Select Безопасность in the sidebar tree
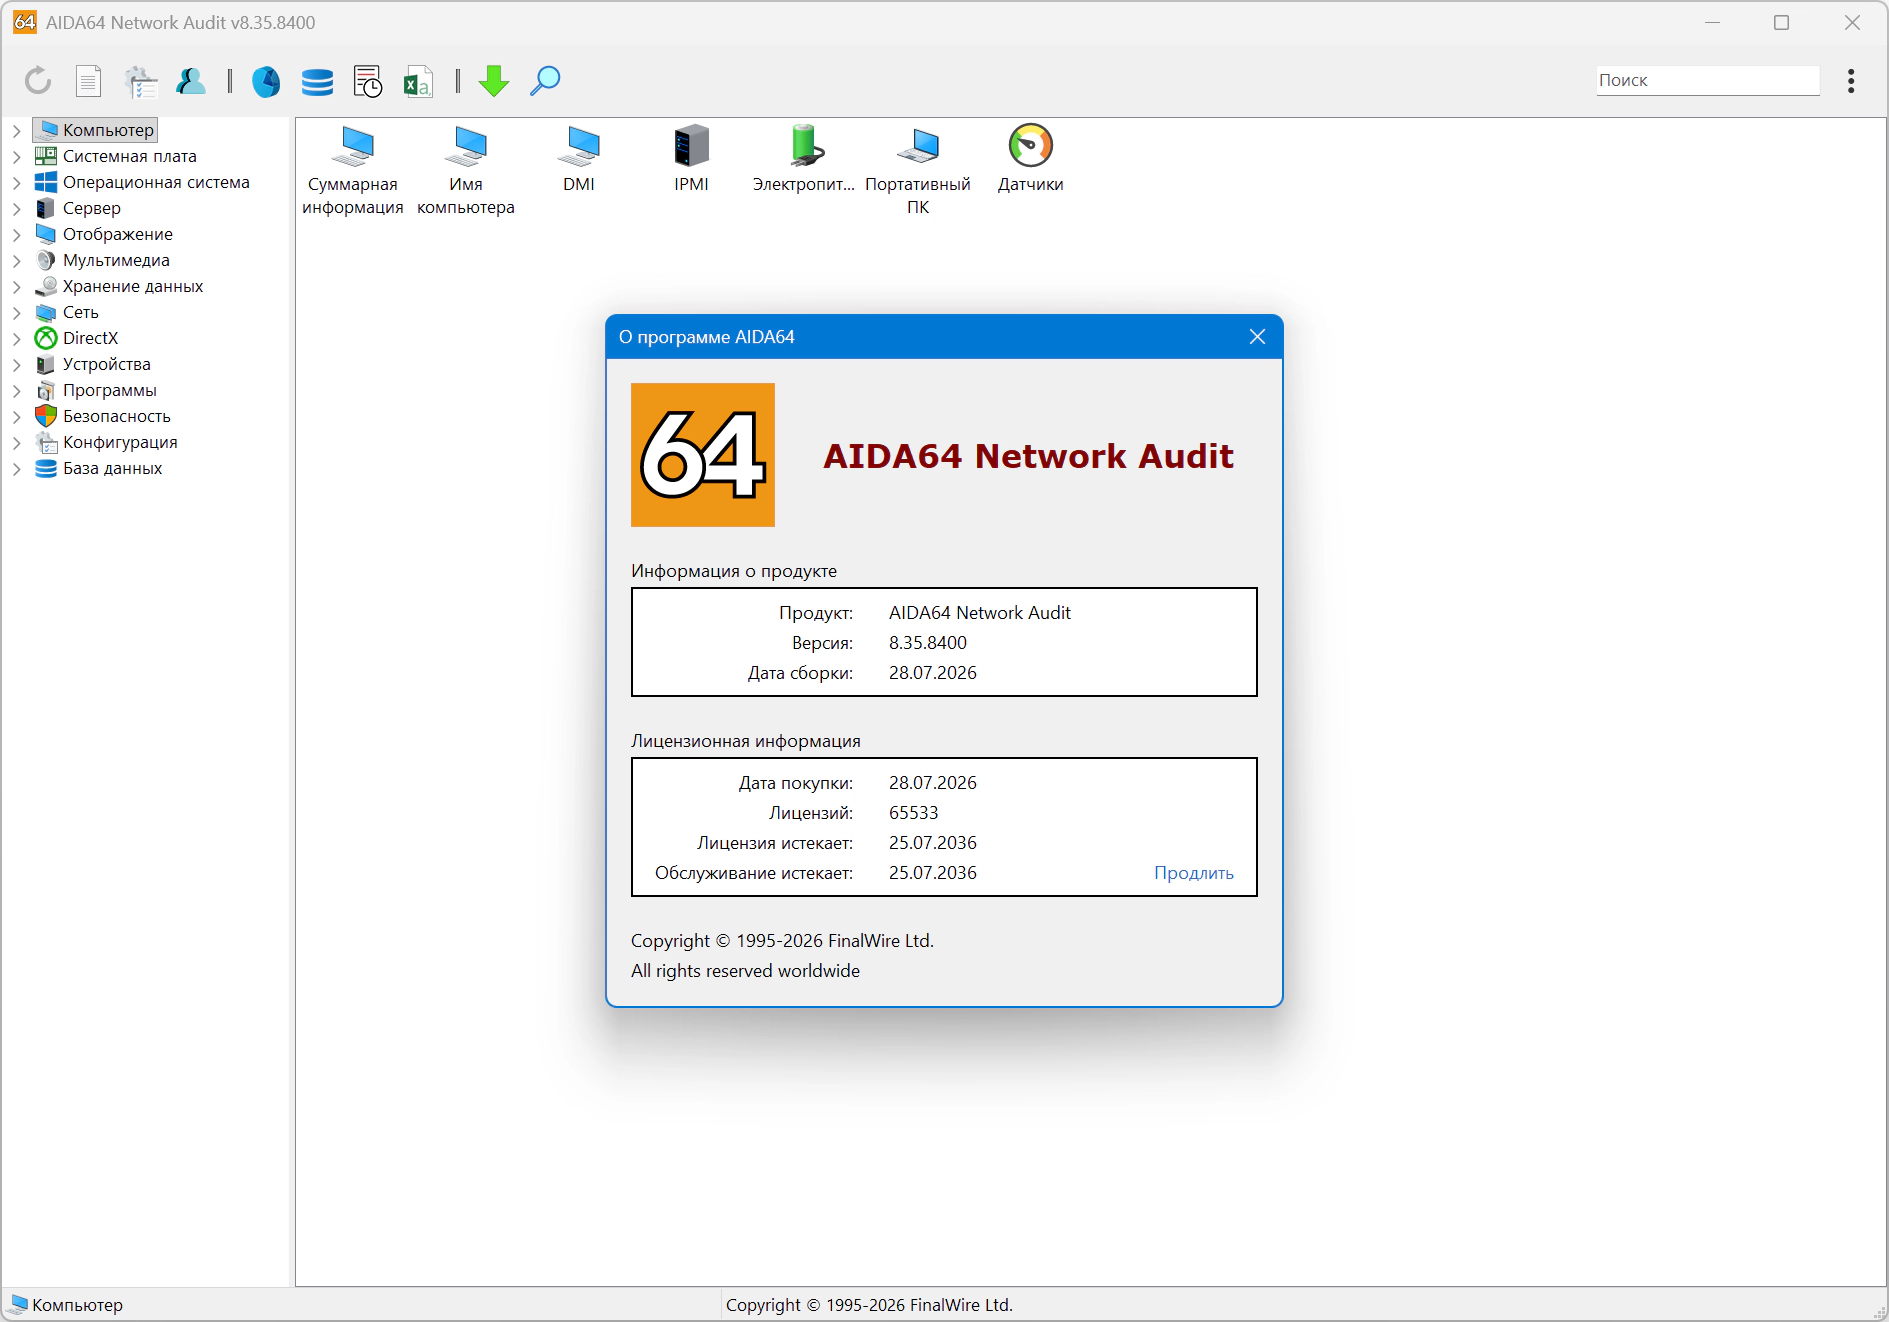Viewport: 1889px width, 1322px height. point(117,416)
